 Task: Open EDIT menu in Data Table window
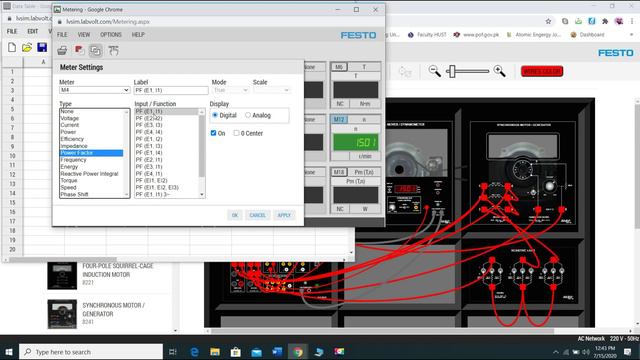tap(33, 31)
